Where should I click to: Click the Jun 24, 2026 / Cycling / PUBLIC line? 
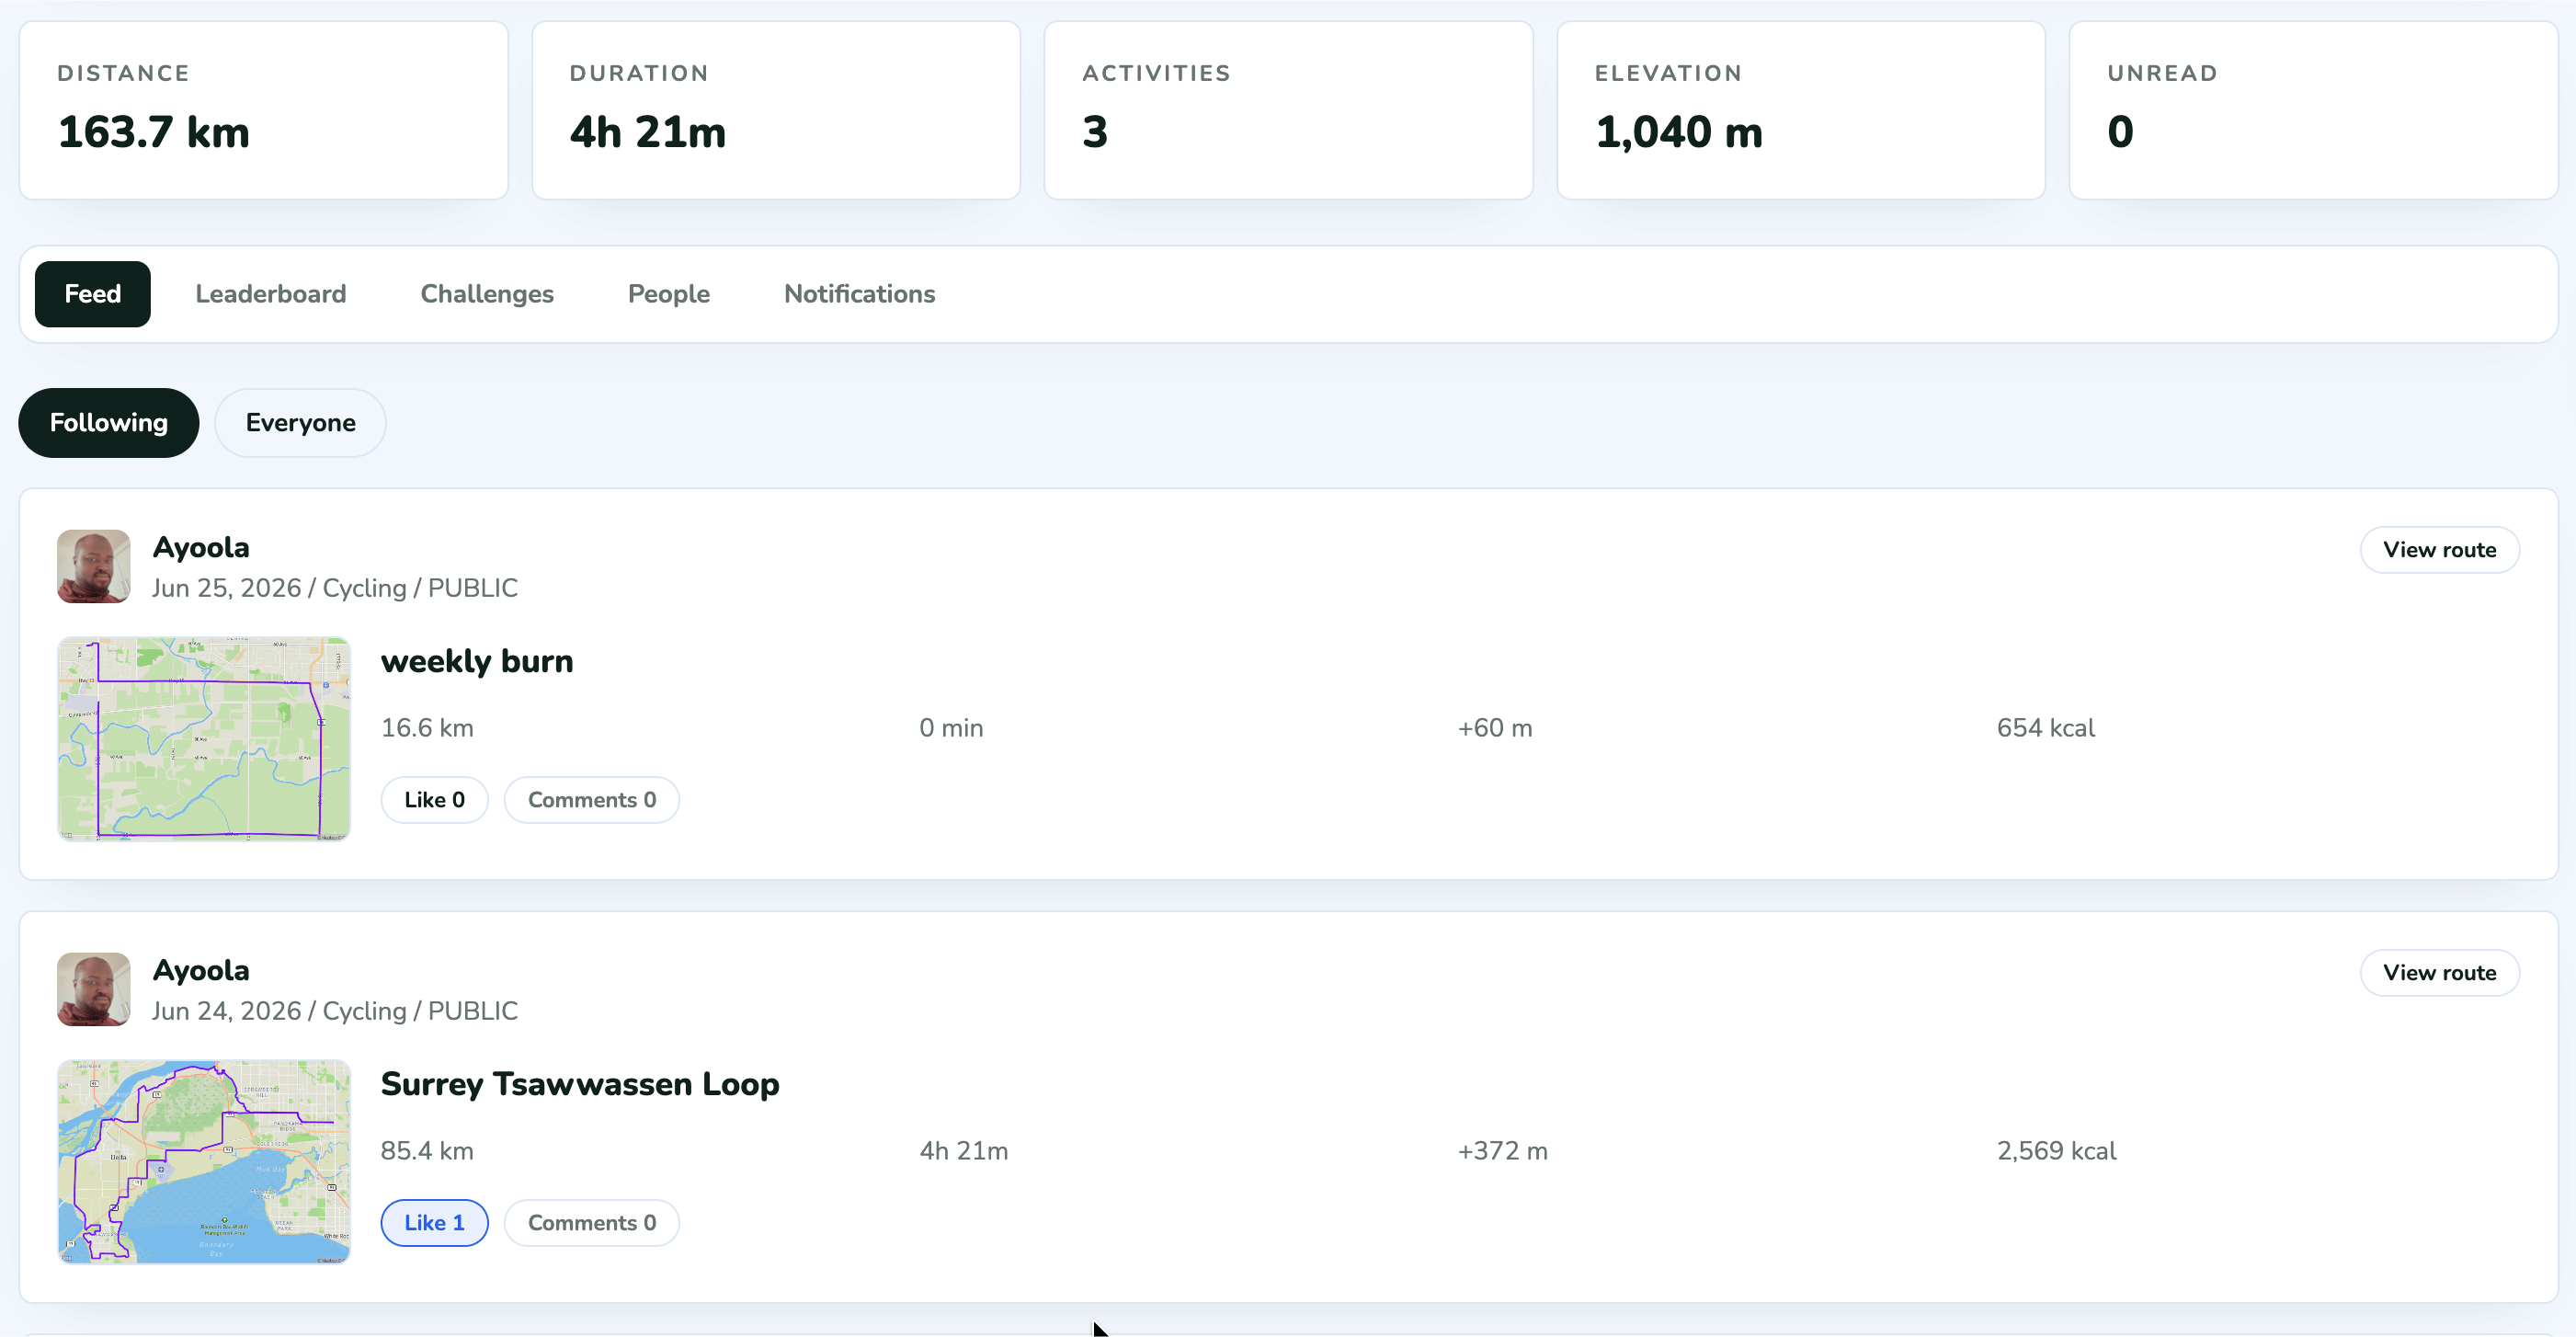coord(335,1011)
